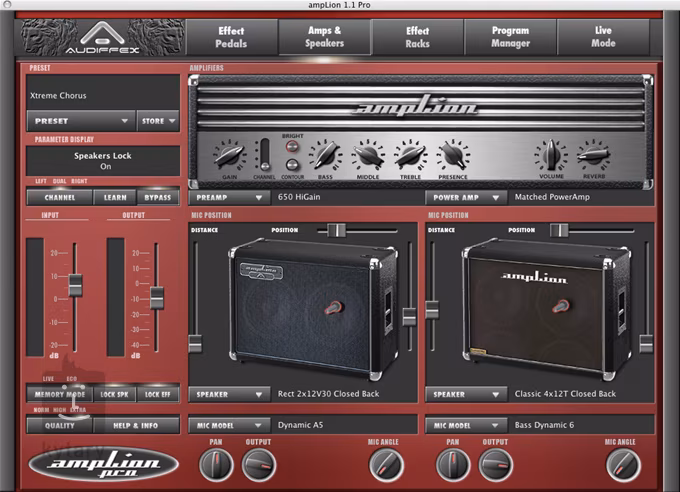Expand the Preset dropdown menu
Viewport: 680px width, 492px height.
pos(80,121)
